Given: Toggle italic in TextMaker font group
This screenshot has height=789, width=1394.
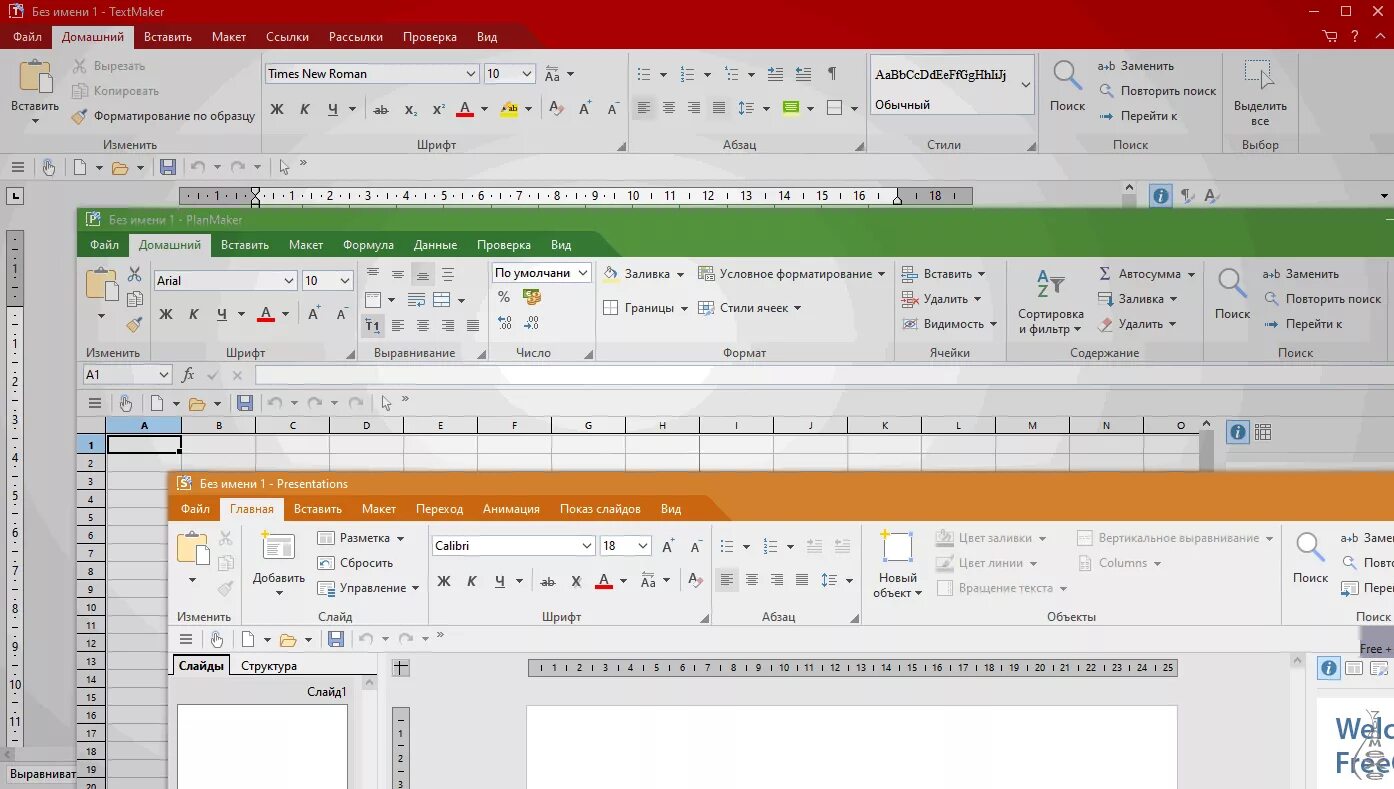Looking at the screenshot, I should pos(305,109).
